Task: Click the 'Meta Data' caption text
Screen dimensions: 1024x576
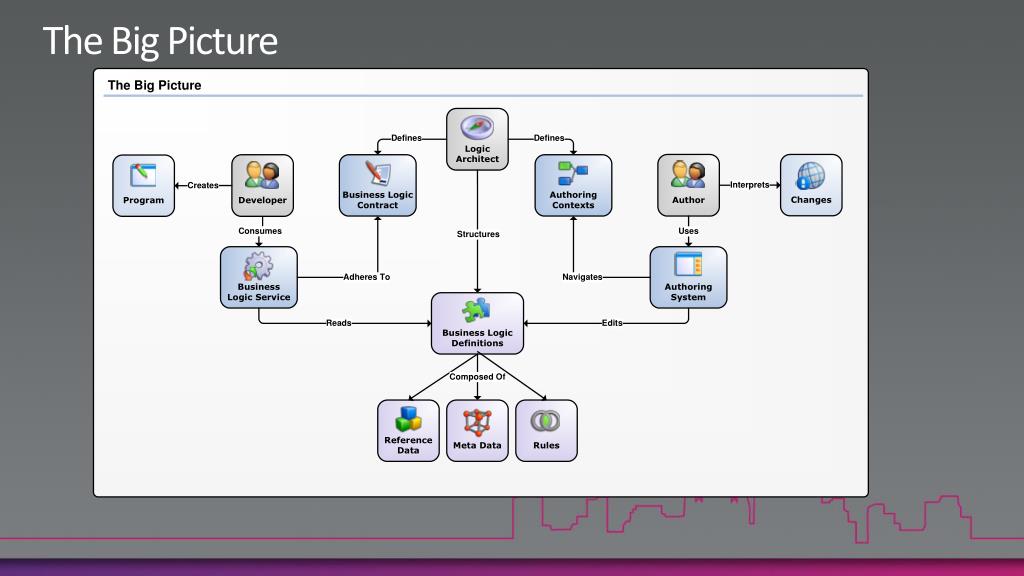Action: coord(477,445)
